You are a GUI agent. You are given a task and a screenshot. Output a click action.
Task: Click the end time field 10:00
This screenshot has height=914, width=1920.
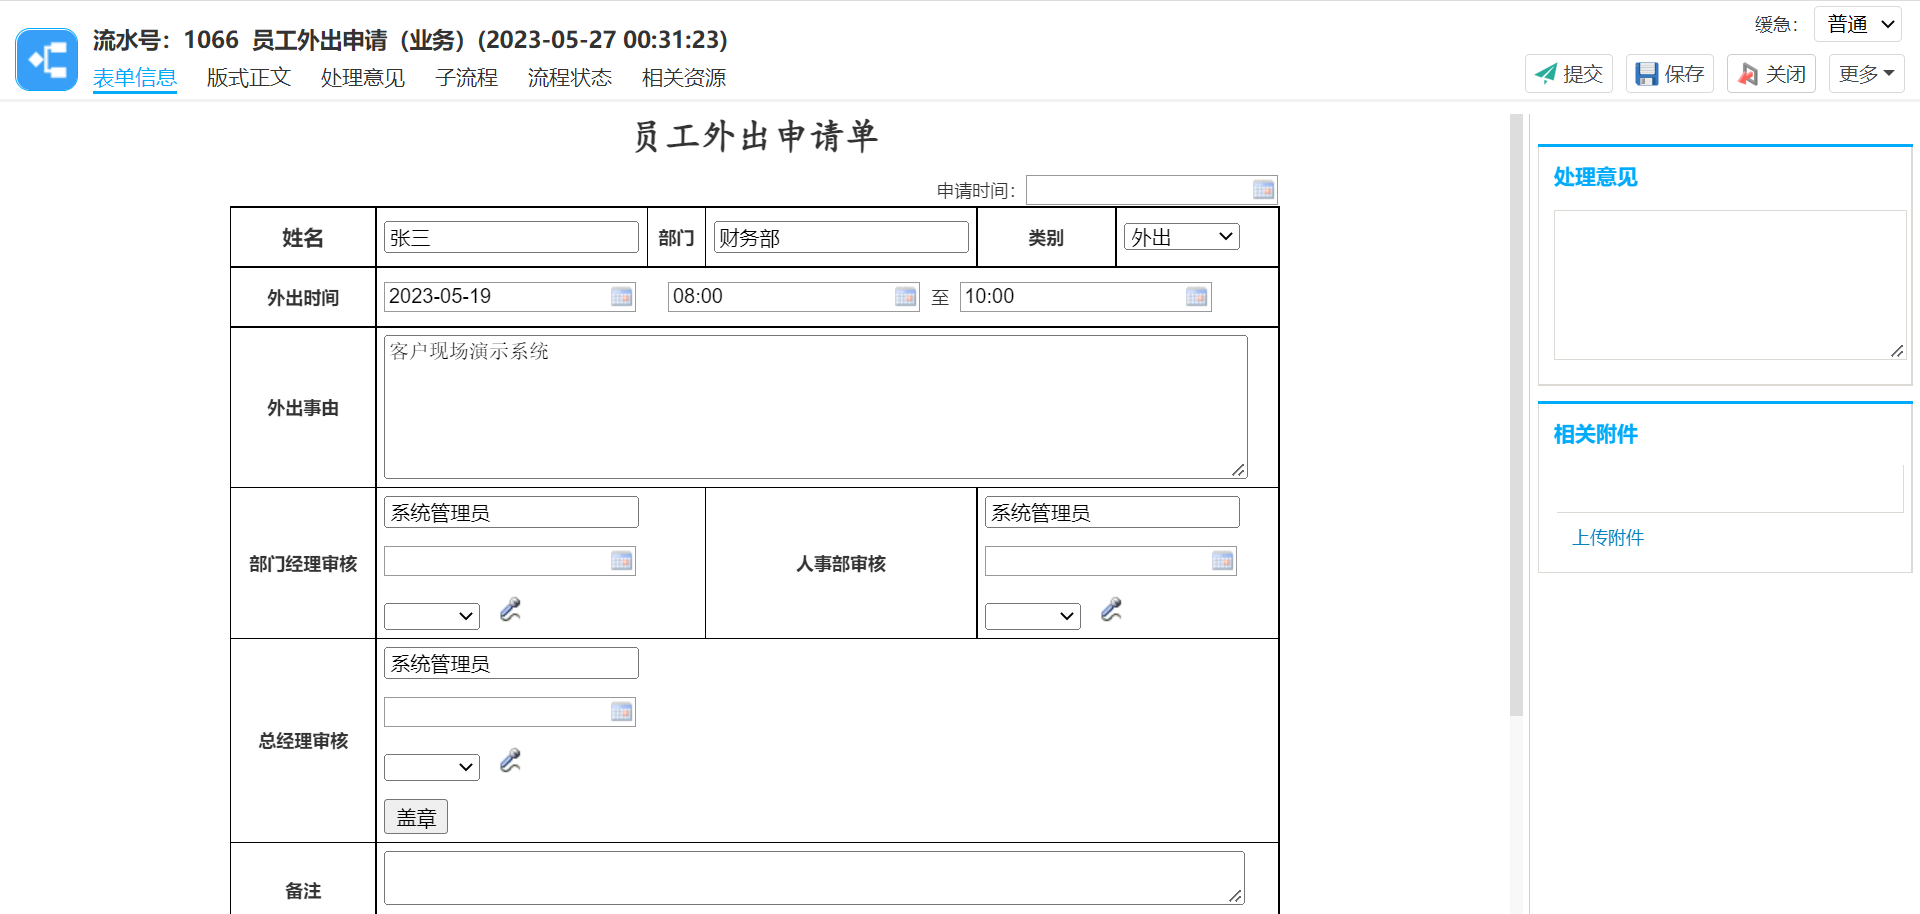[x=1086, y=297]
